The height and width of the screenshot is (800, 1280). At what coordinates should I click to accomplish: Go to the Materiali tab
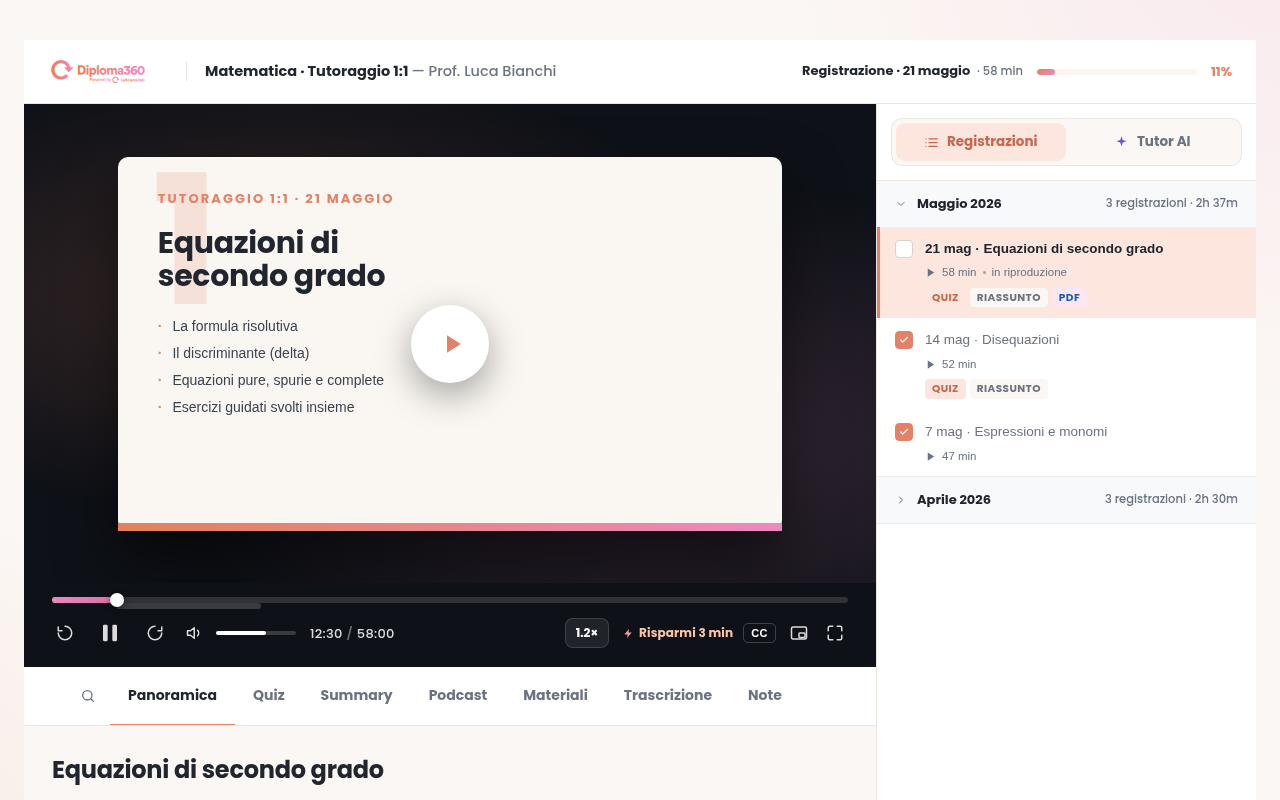[x=555, y=695]
